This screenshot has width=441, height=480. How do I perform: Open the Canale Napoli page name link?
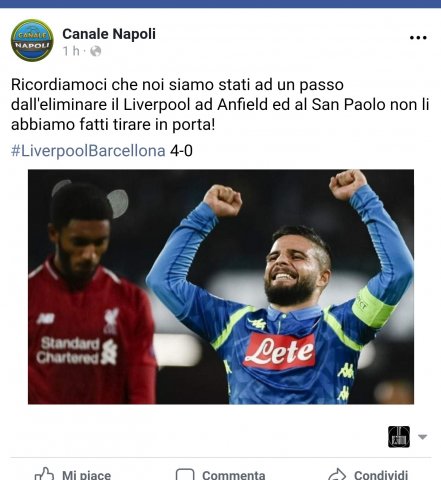[109, 34]
